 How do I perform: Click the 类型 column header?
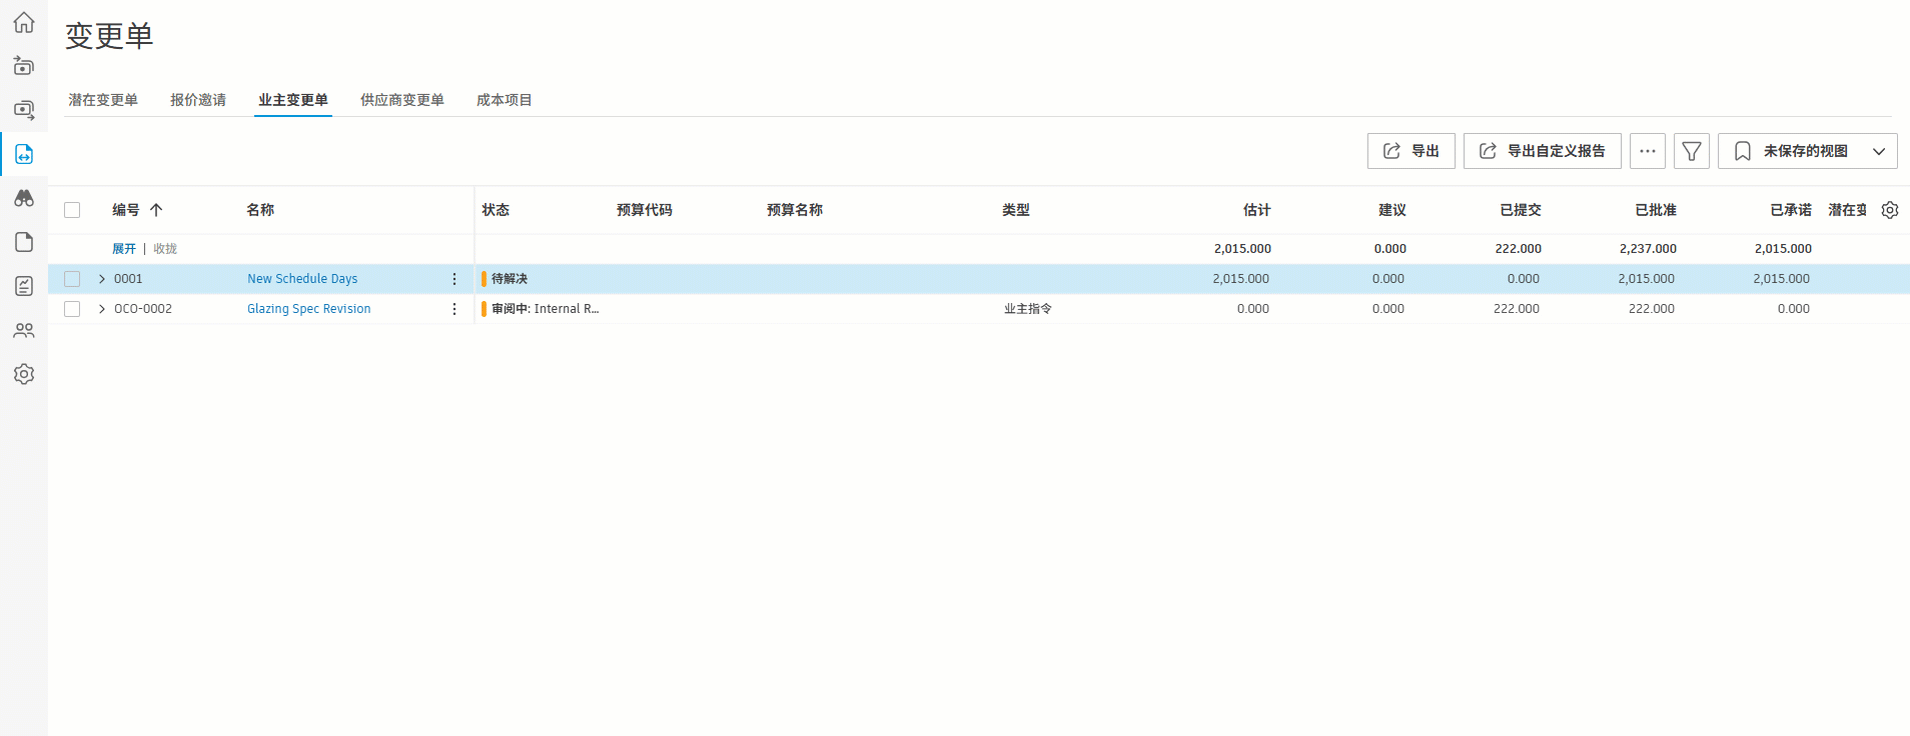(1016, 210)
